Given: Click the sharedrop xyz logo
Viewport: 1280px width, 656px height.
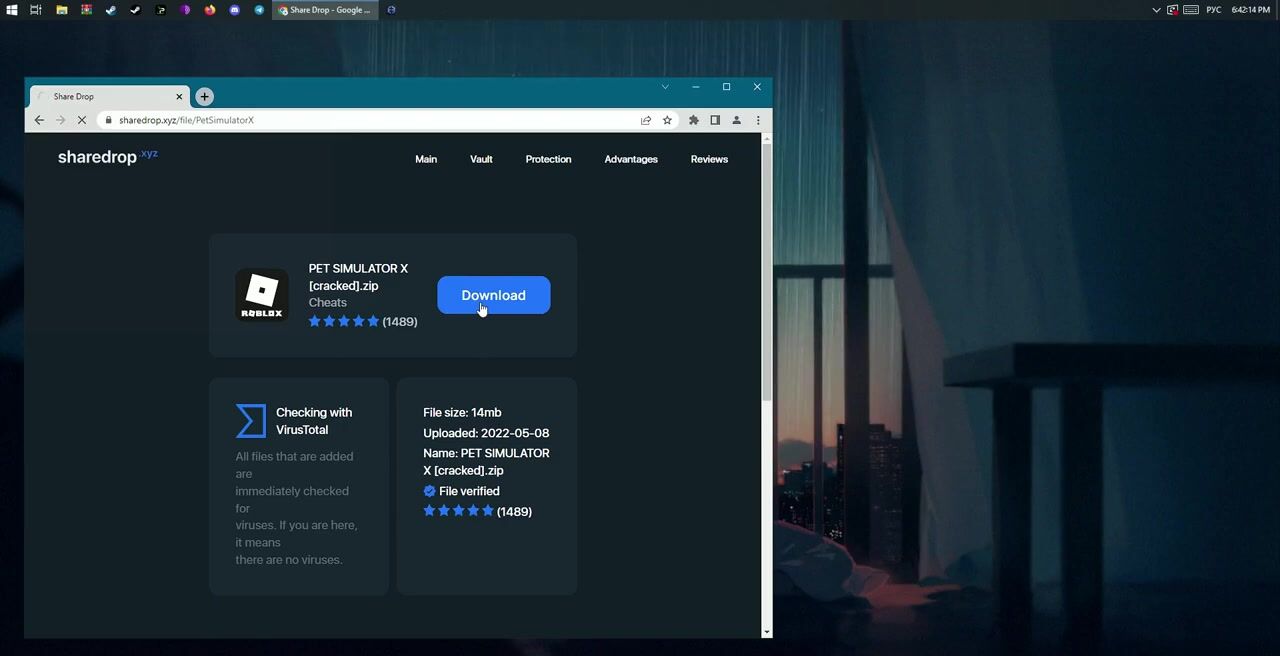Looking at the screenshot, I should pyautogui.click(x=108, y=157).
